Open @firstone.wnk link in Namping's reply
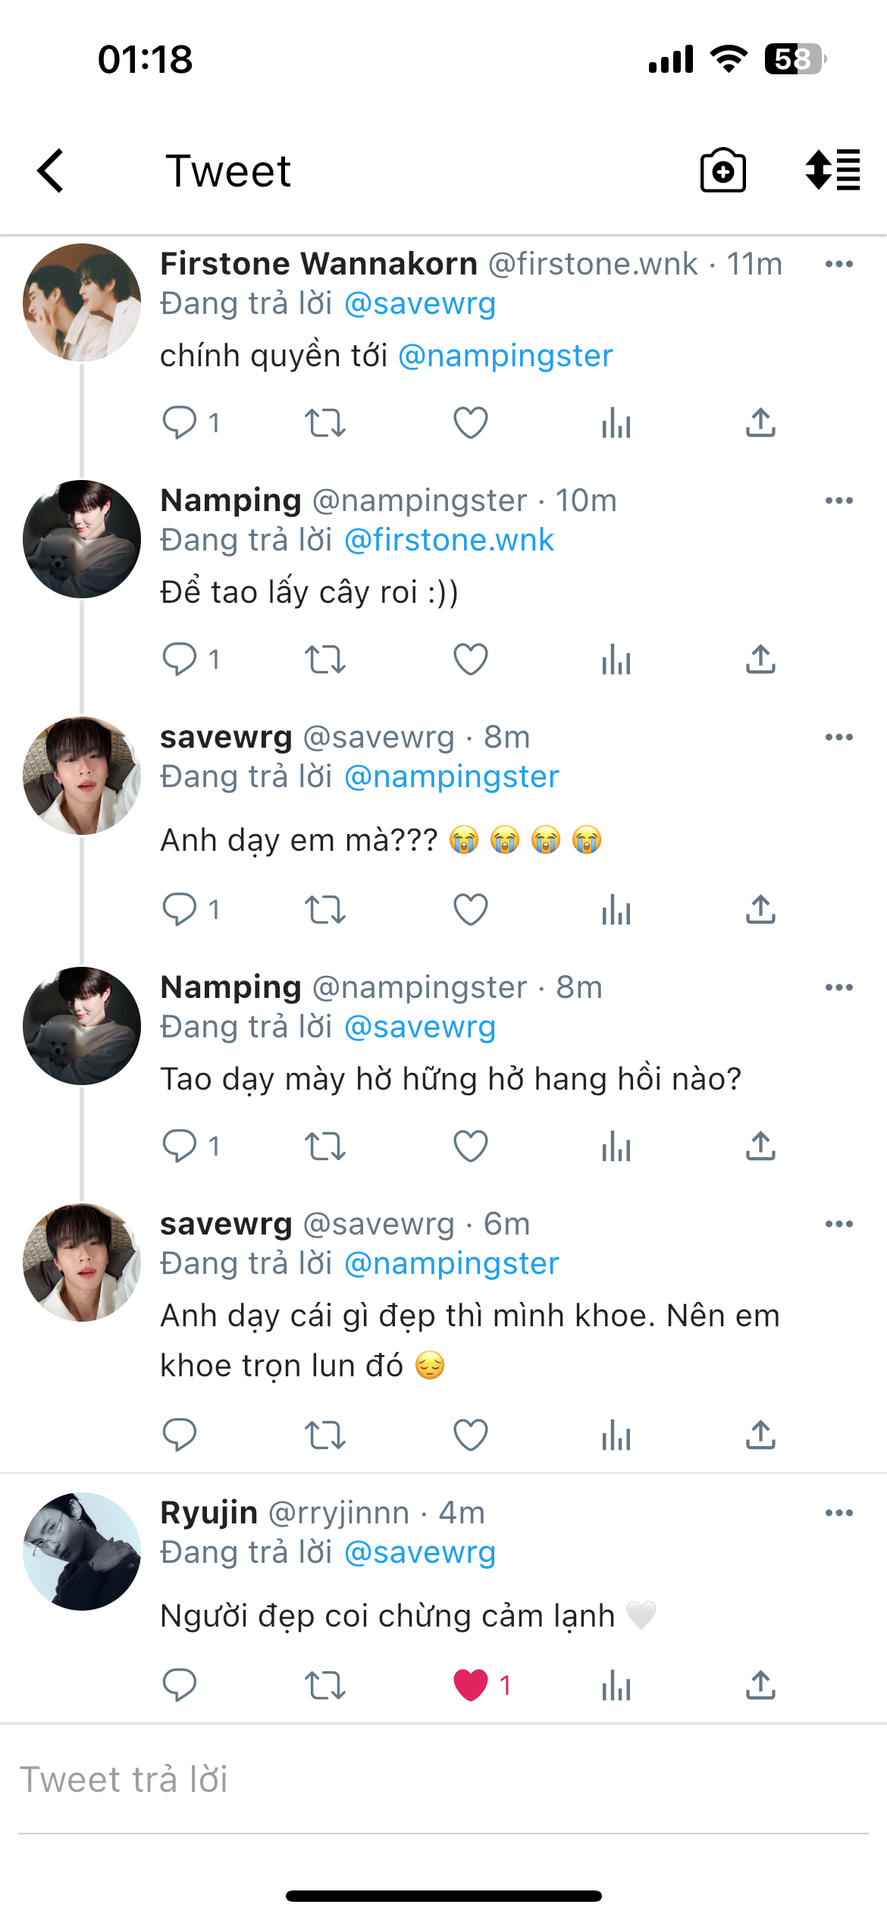 coord(448,540)
